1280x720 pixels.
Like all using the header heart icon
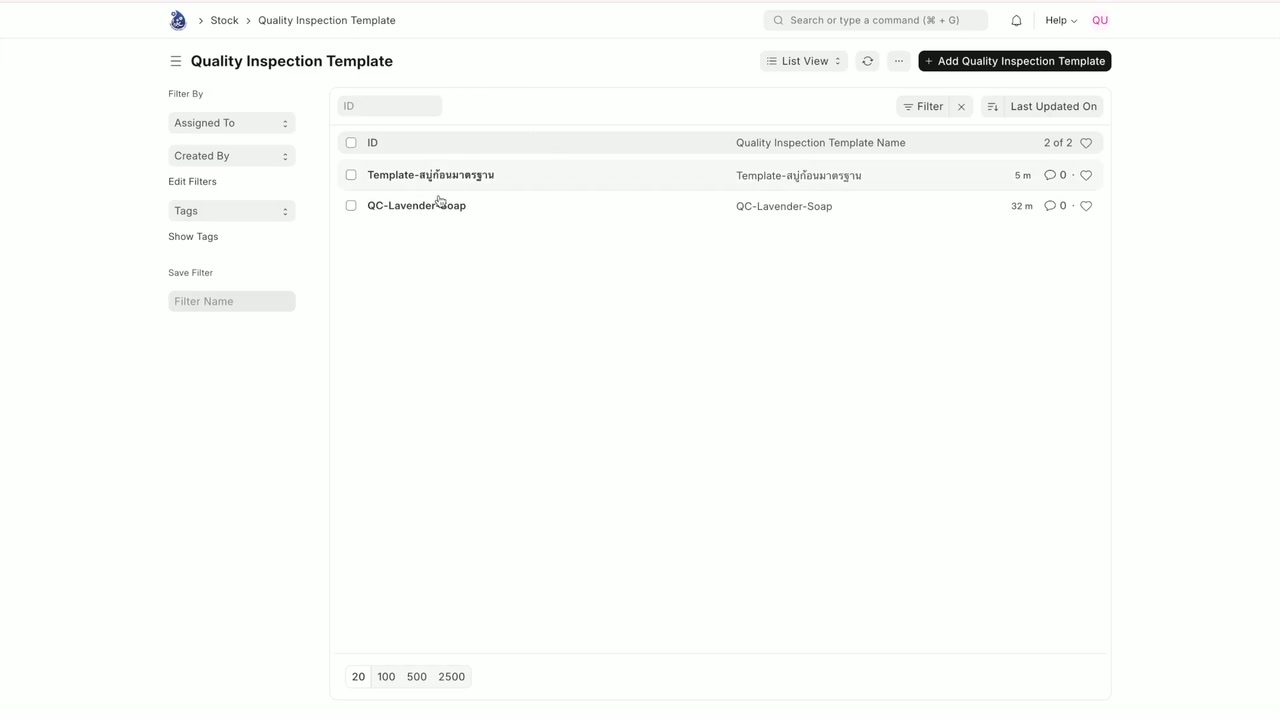click(x=1086, y=143)
